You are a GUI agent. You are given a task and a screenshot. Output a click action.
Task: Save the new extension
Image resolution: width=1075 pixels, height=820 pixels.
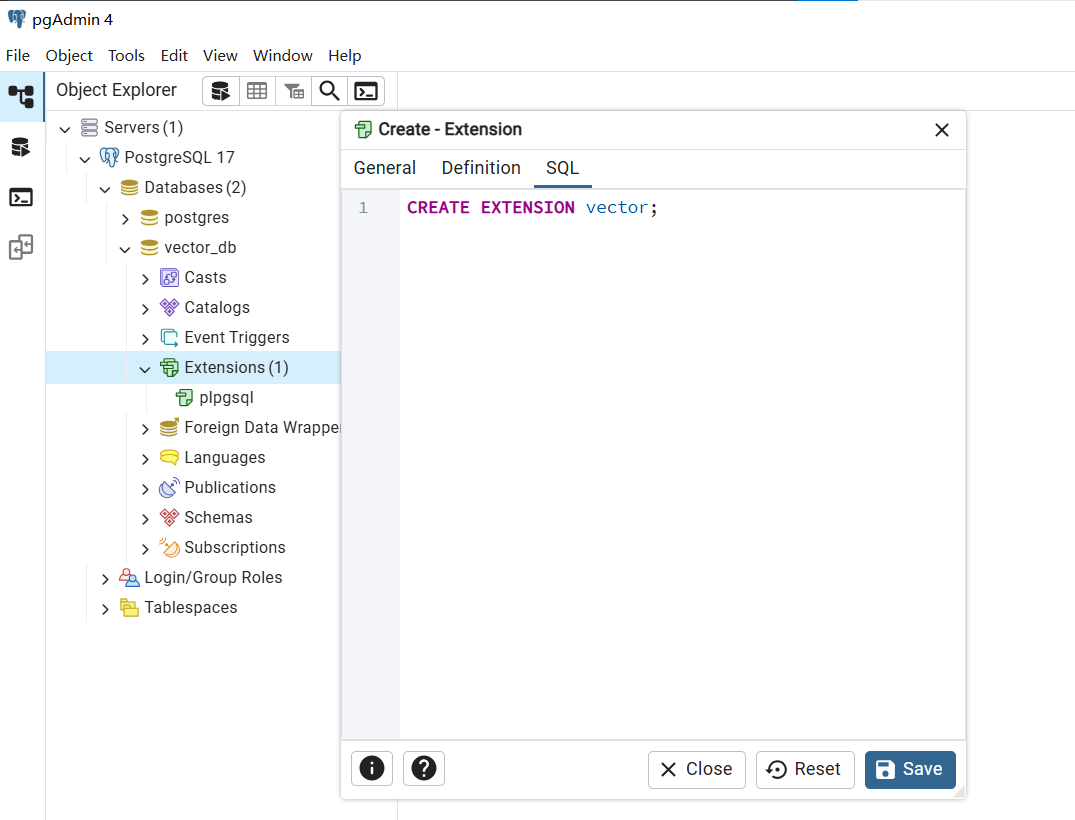[x=910, y=769]
